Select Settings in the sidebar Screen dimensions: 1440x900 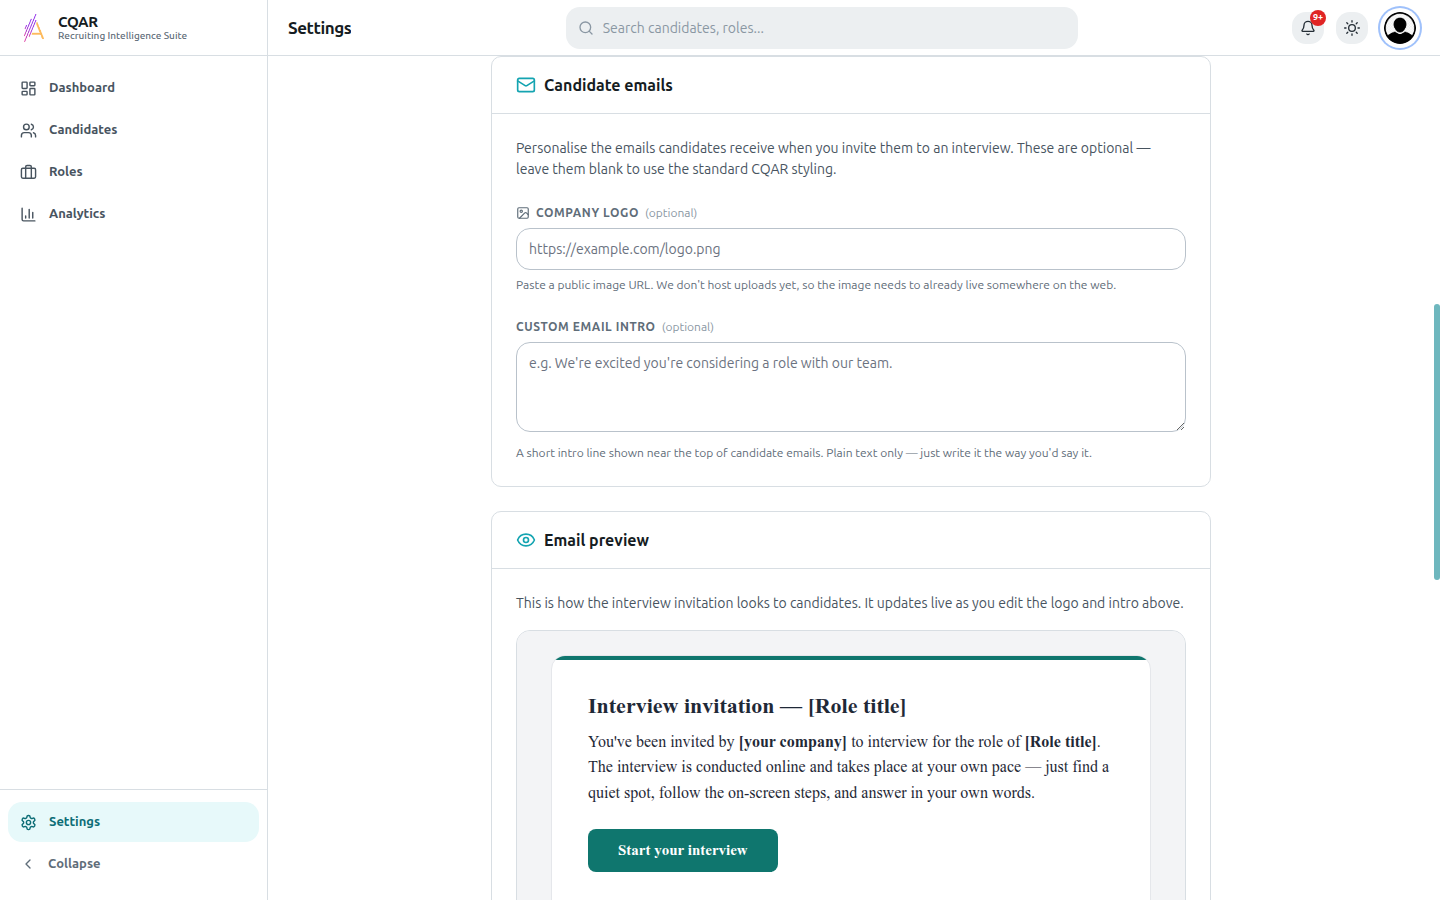click(x=133, y=822)
